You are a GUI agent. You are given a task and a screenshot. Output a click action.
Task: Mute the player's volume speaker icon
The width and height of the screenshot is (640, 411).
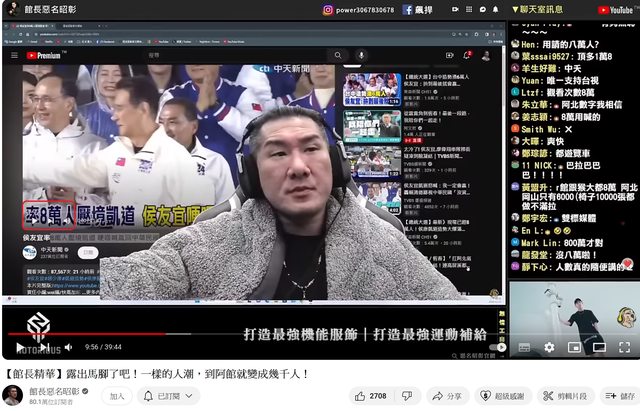point(69,347)
